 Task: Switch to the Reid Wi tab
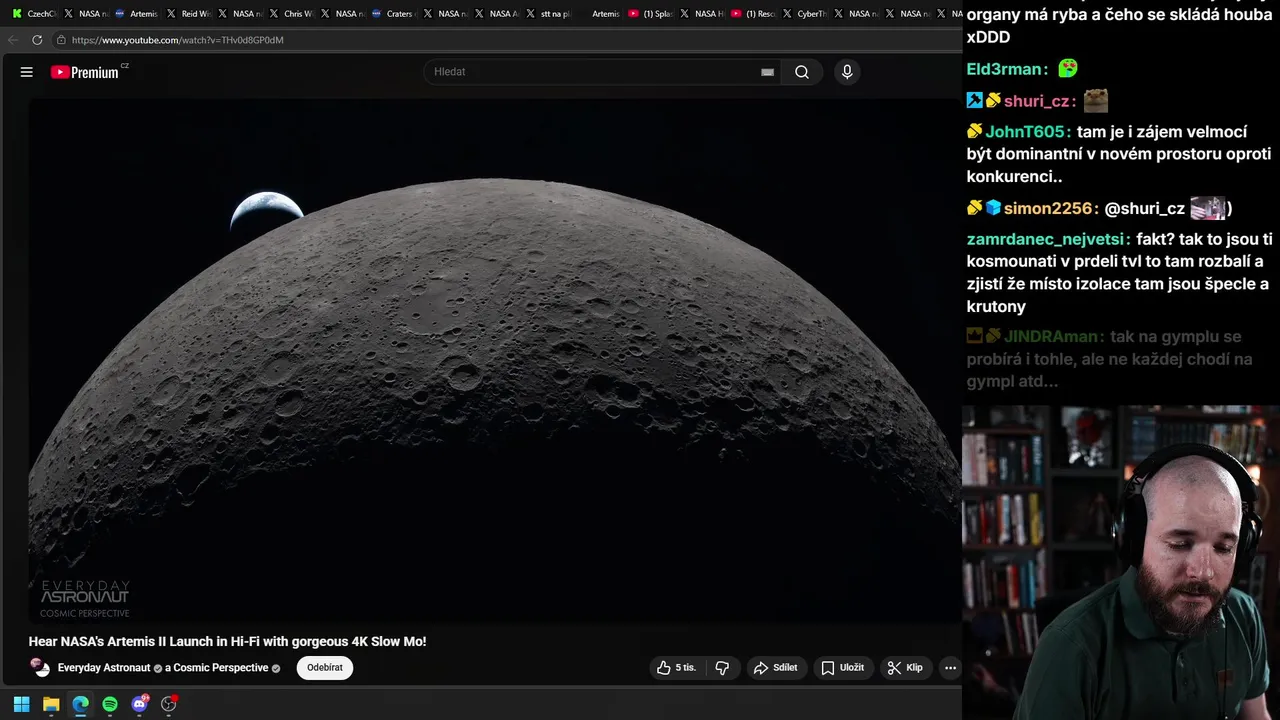point(188,14)
